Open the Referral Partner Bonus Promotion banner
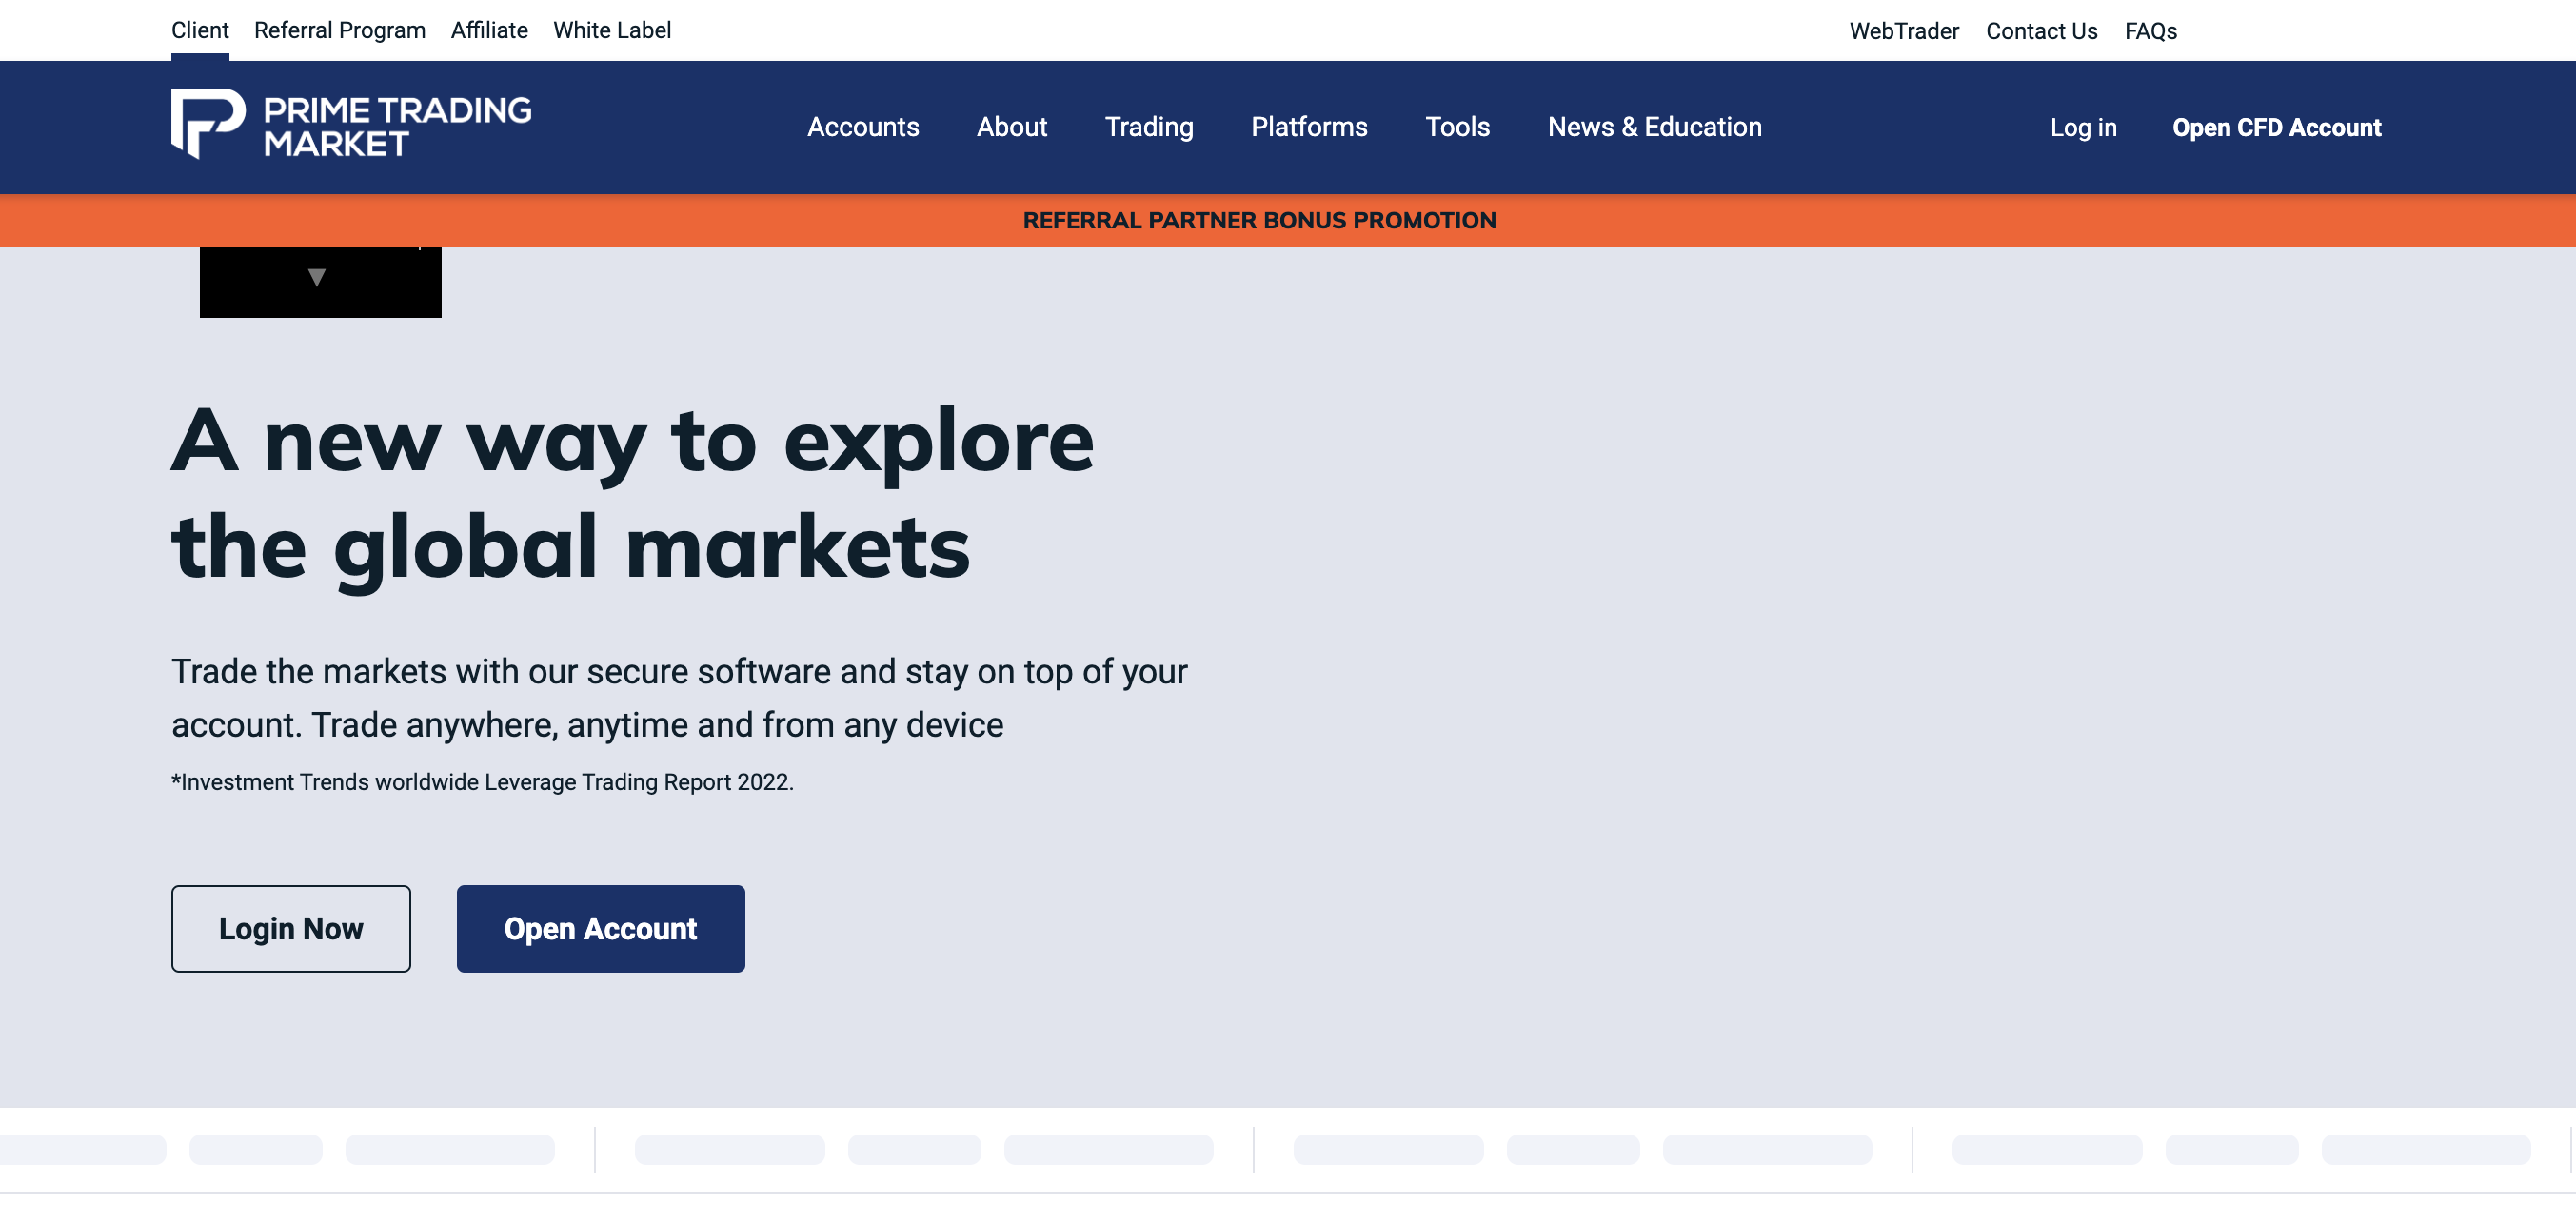Viewport: 2576px width, 1224px height. (1259, 220)
